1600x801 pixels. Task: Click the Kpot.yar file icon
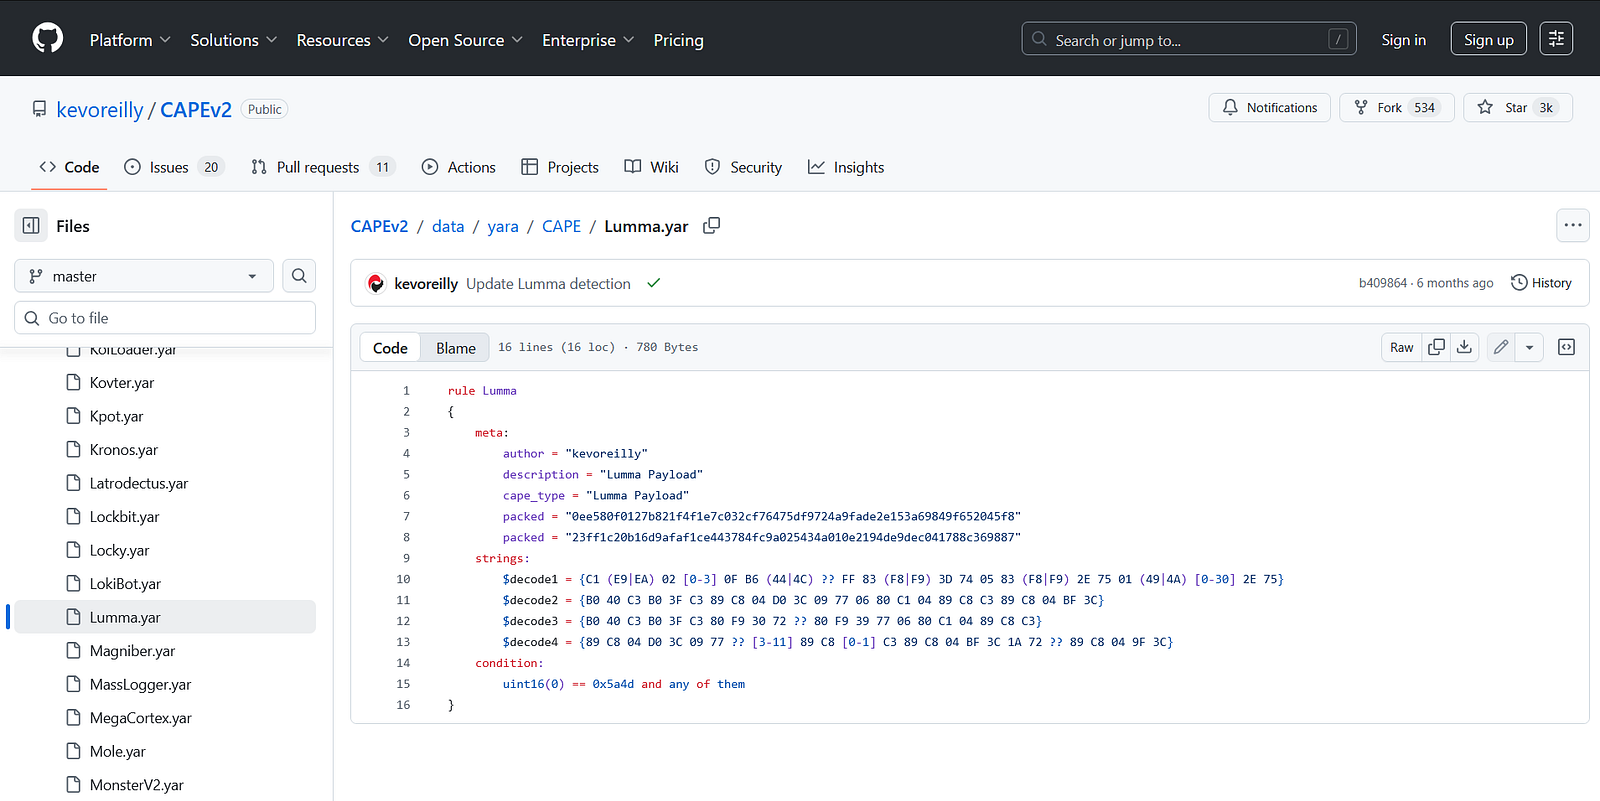pyautogui.click(x=73, y=416)
